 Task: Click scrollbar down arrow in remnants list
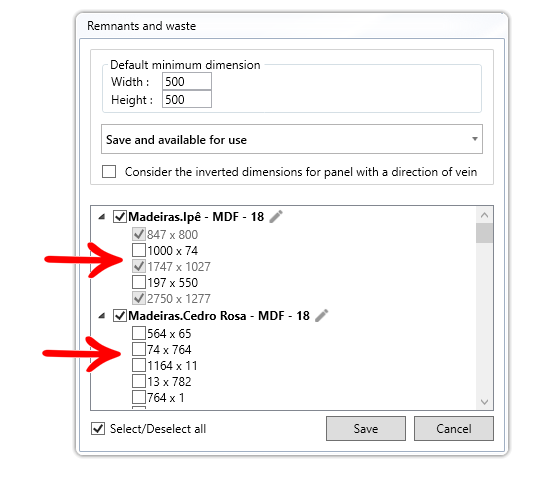pos(484,402)
